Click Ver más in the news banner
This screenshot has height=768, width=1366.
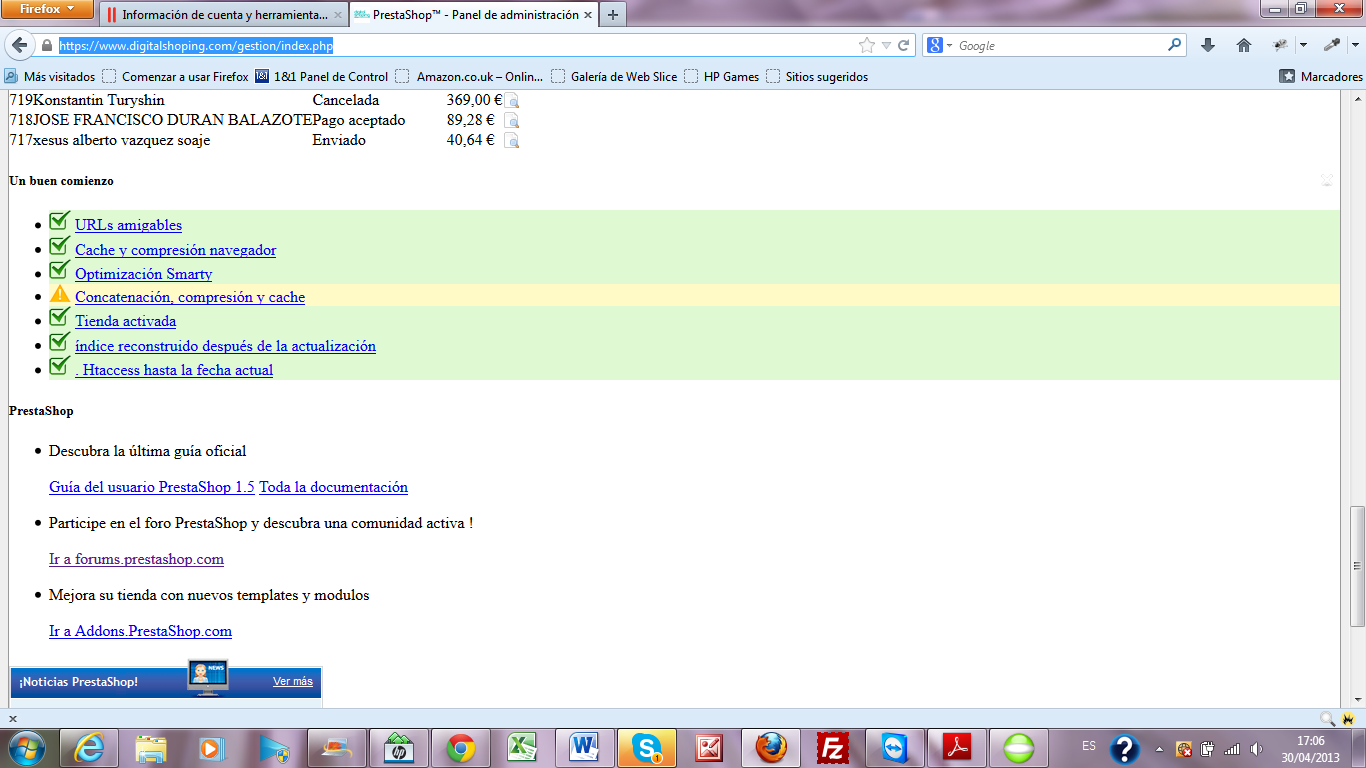[292, 681]
